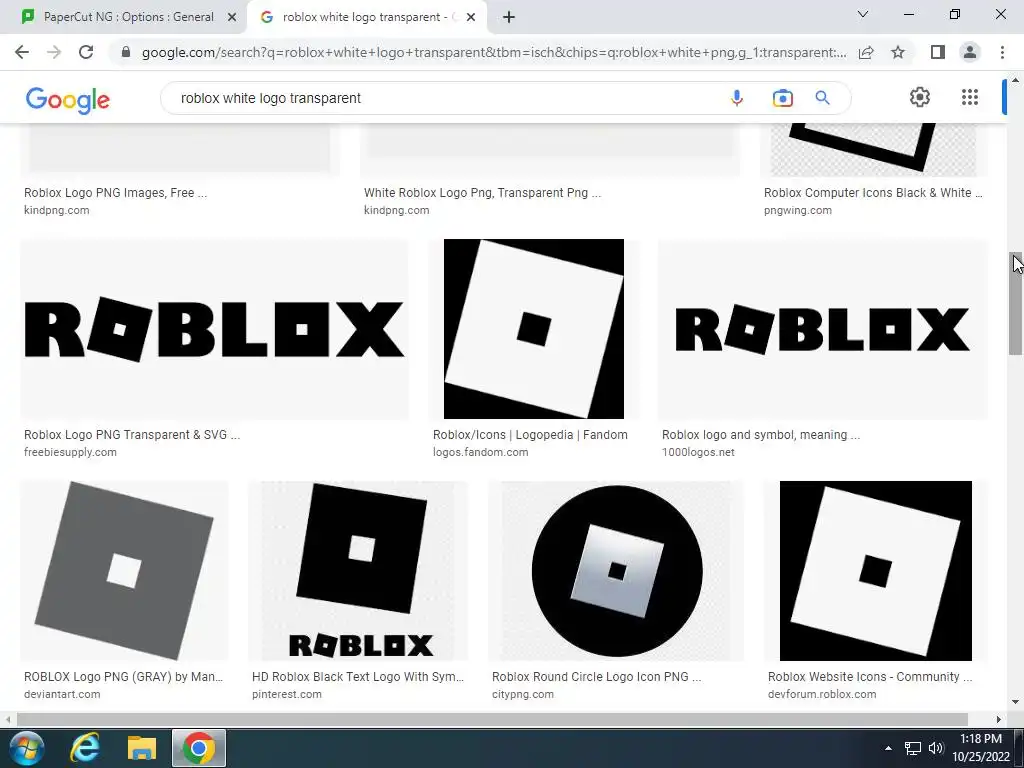Open the pinterest black text logo image

click(x=358, y=571)
